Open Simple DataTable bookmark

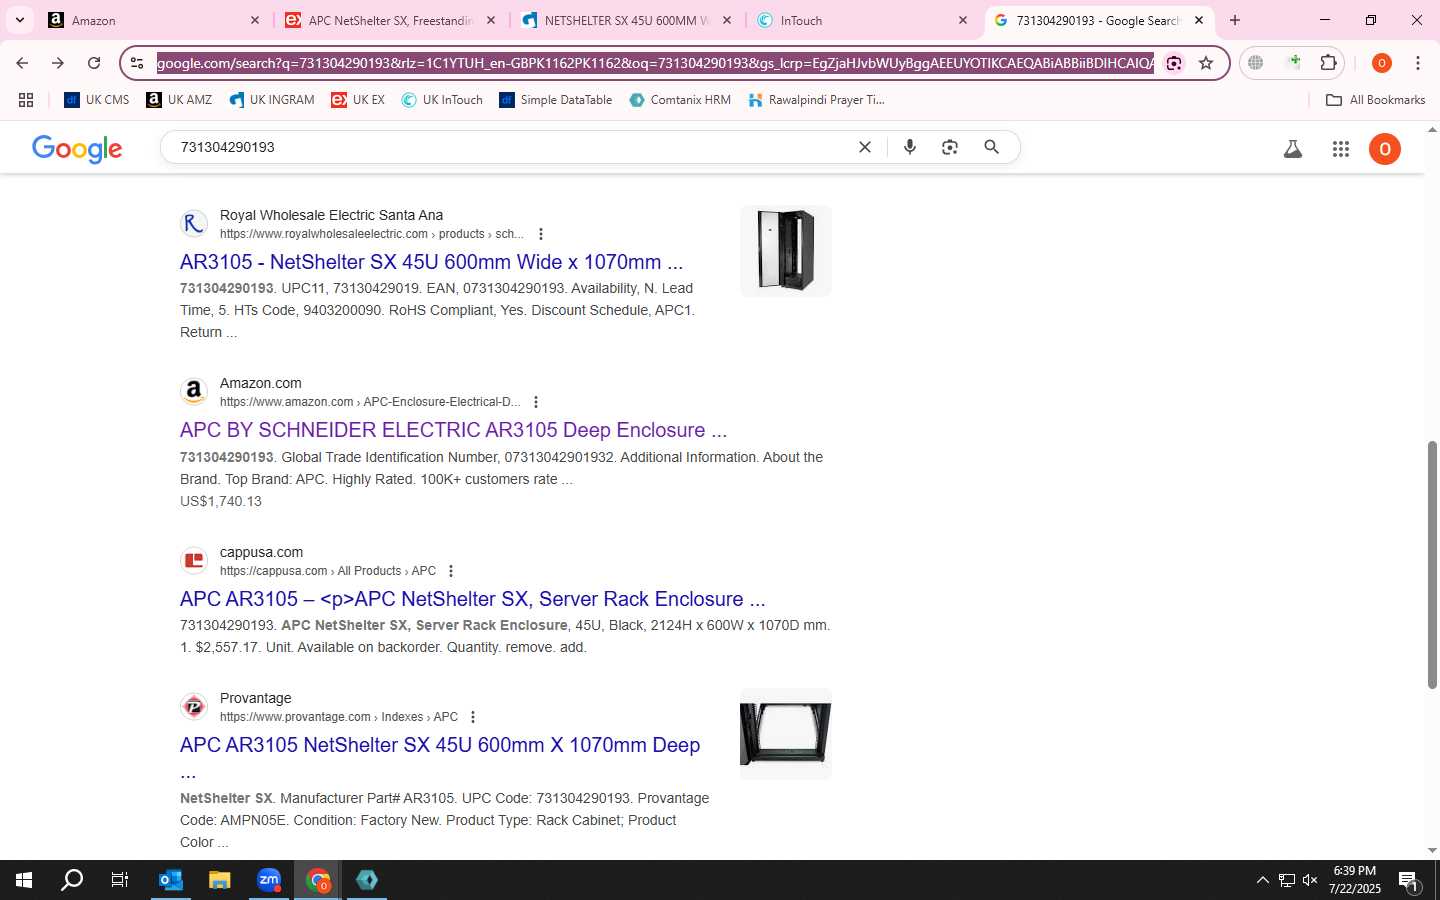pyautogui.click(x=556, y=100)
